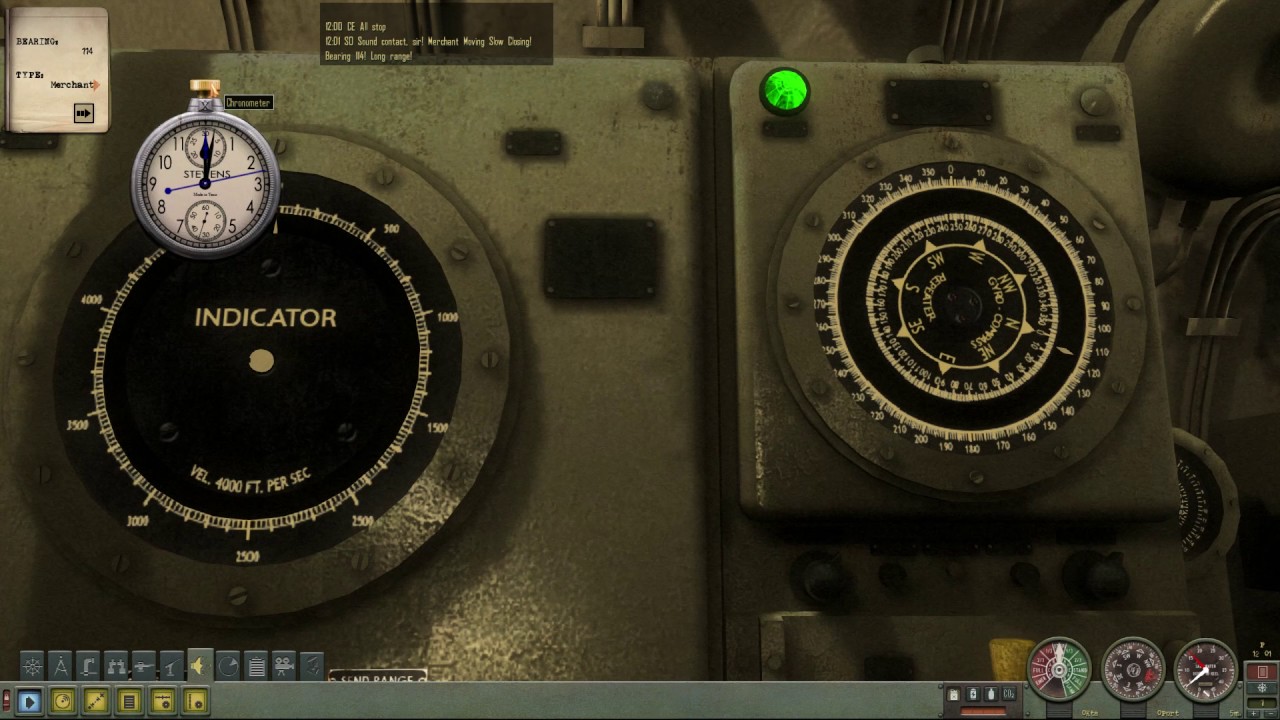This screenshot has height=720, width=1280.
Task: Click the blue play arrow order button
Action: coord(29,702)
